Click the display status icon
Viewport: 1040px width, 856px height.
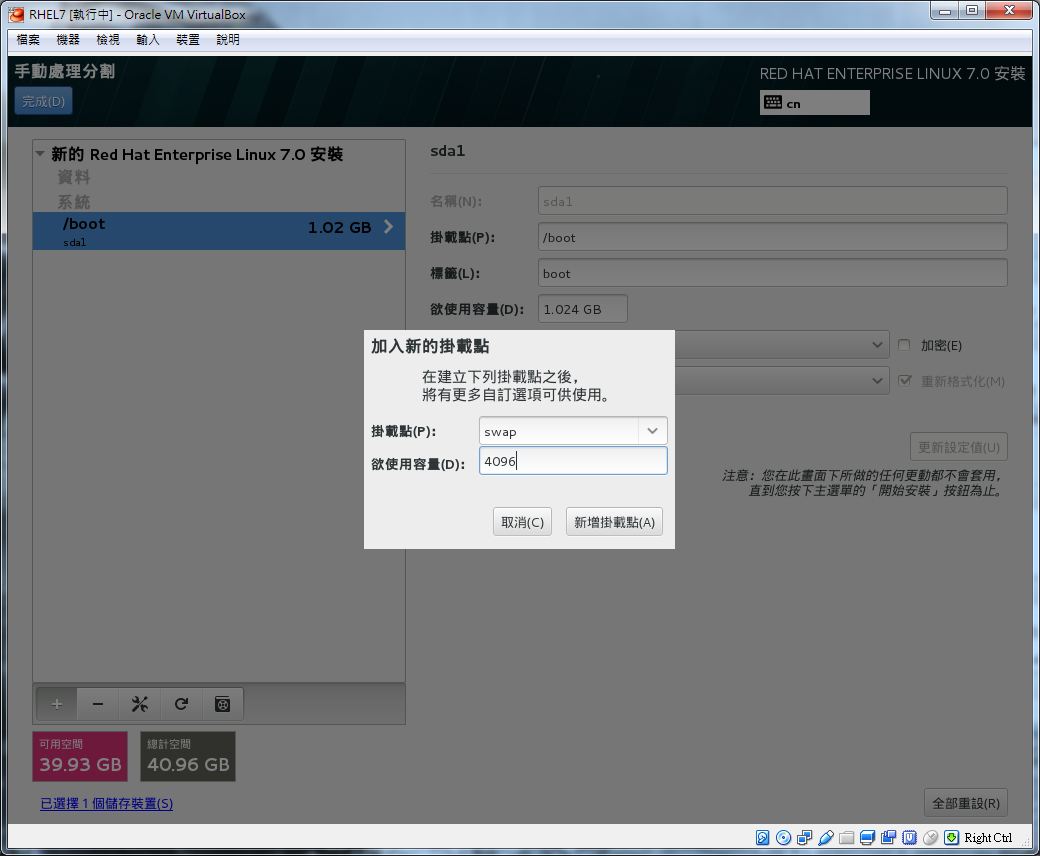click(867, 837)
